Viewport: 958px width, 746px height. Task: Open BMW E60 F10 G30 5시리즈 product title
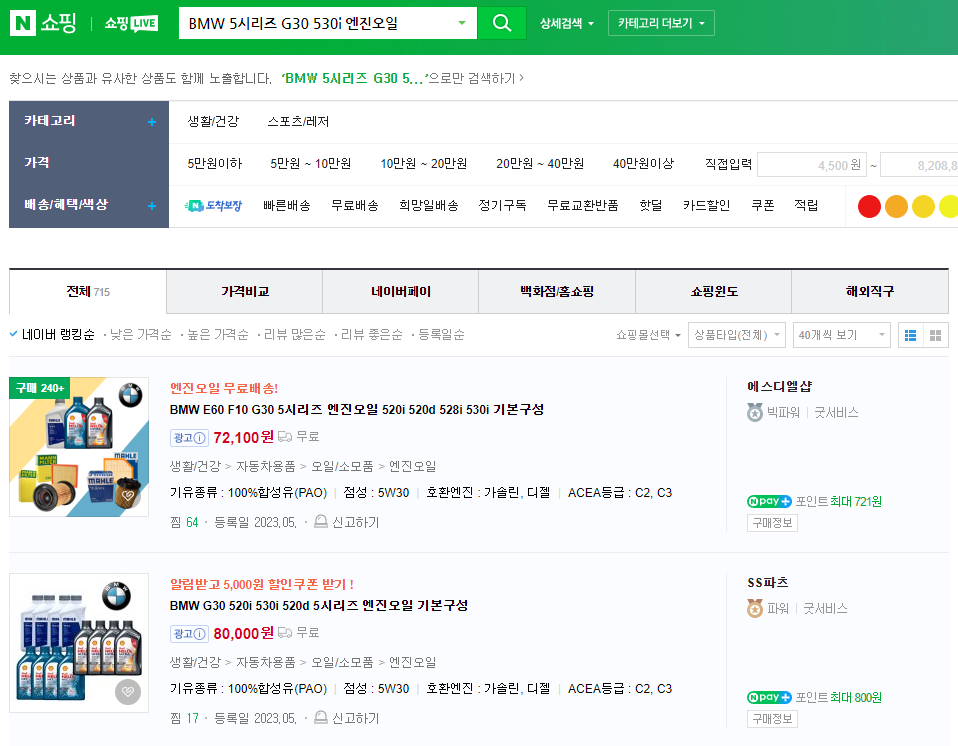click(x=357, y=409)
